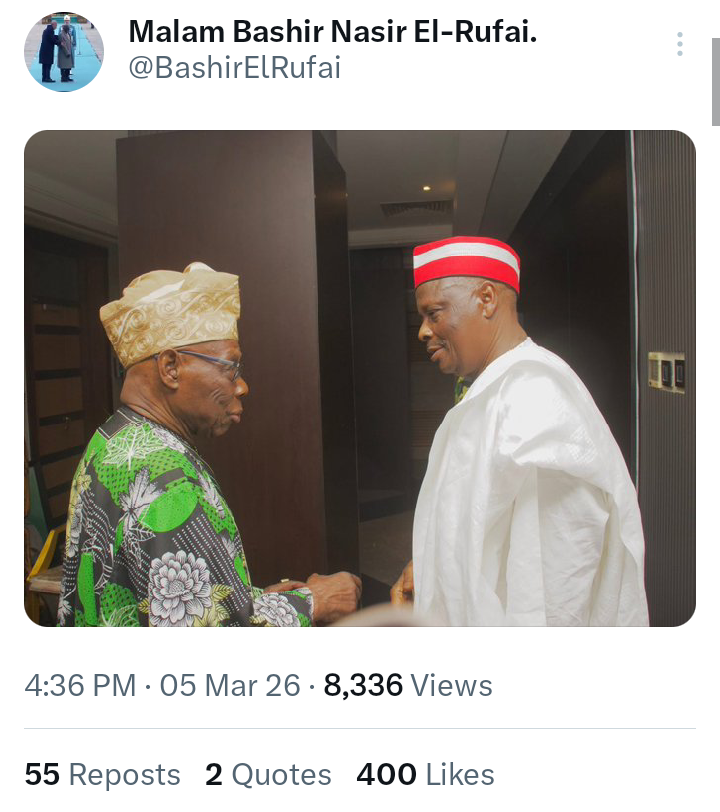Click the 4:36 PM timestamp
720x812 pixels.
pos(80,686)
